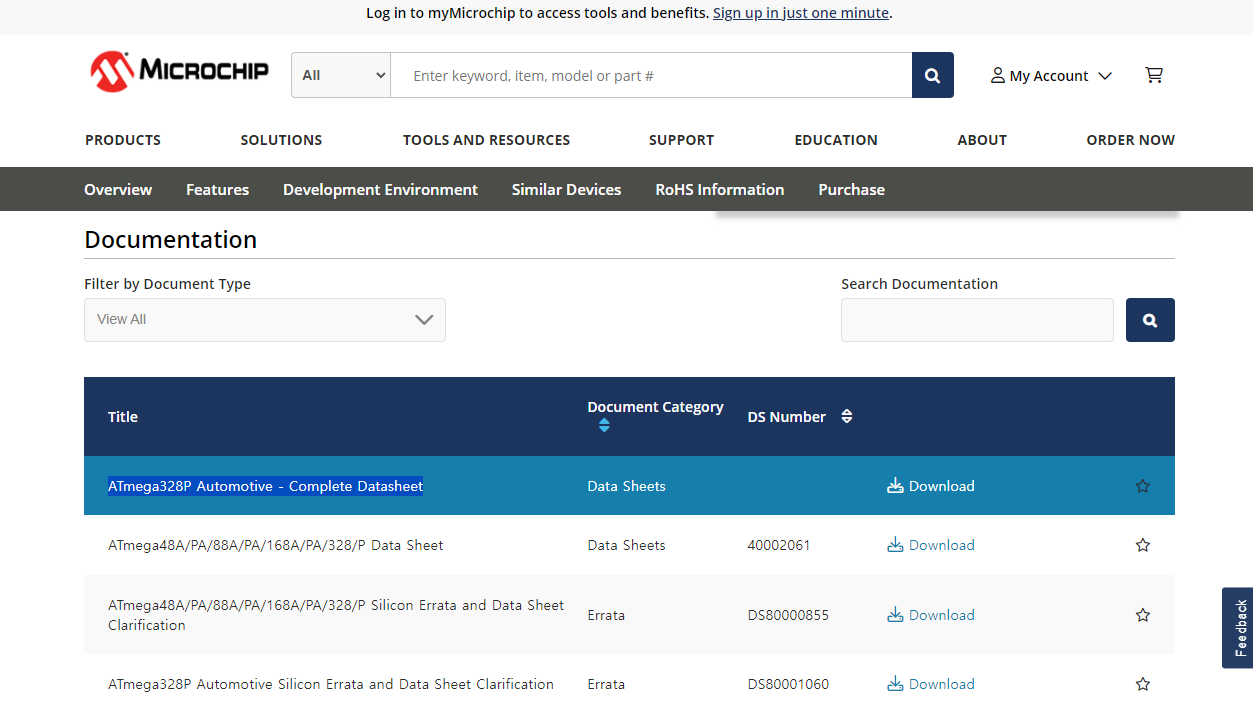Focus the main keyword search field

click(x=651, y=75)
